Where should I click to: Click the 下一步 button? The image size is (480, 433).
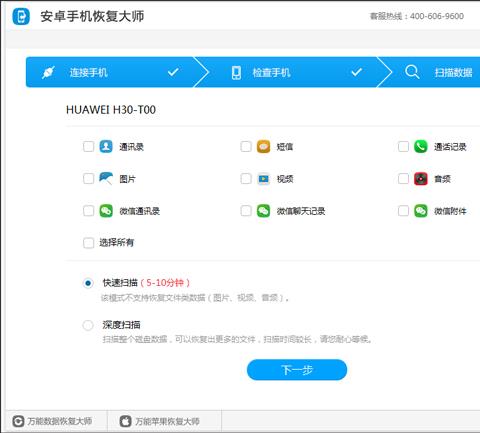point(297,370)
